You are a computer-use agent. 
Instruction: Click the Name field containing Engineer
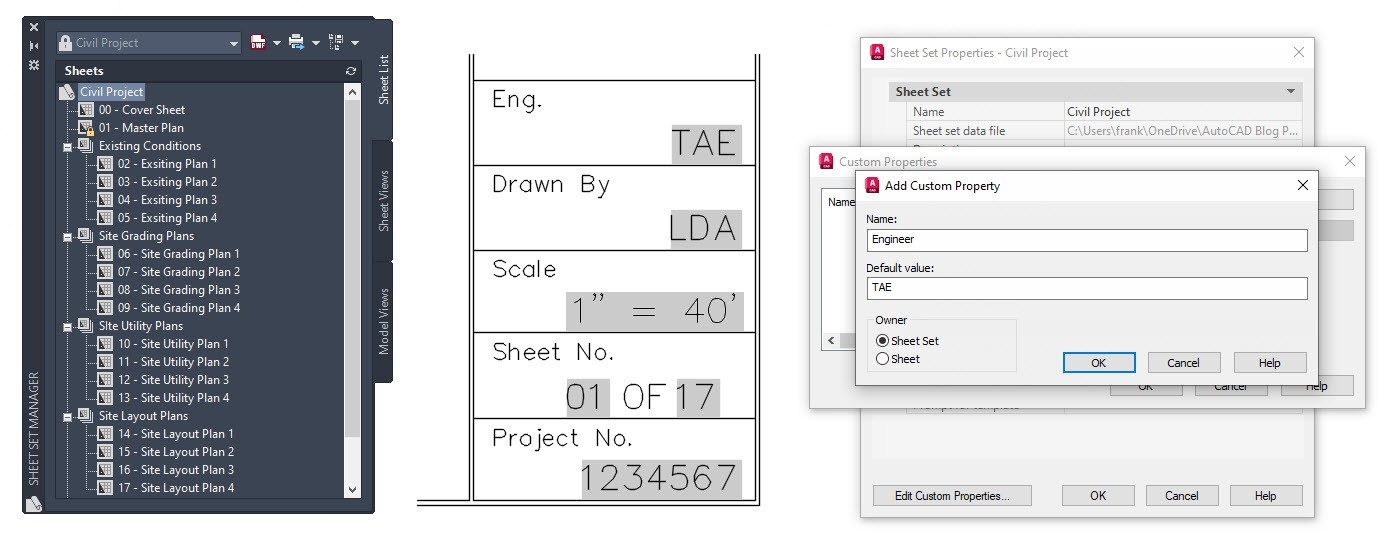pyautogui.click(x=1087, y=240)
